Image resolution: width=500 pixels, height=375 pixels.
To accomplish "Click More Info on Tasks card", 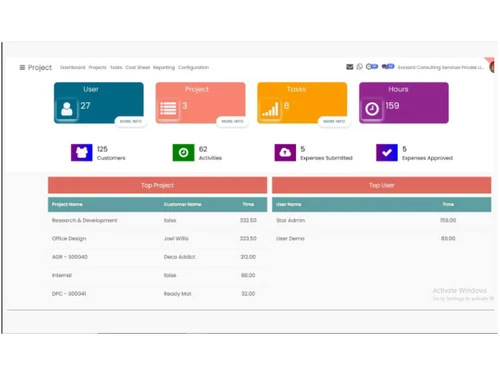I will click(x=334, y=121).
